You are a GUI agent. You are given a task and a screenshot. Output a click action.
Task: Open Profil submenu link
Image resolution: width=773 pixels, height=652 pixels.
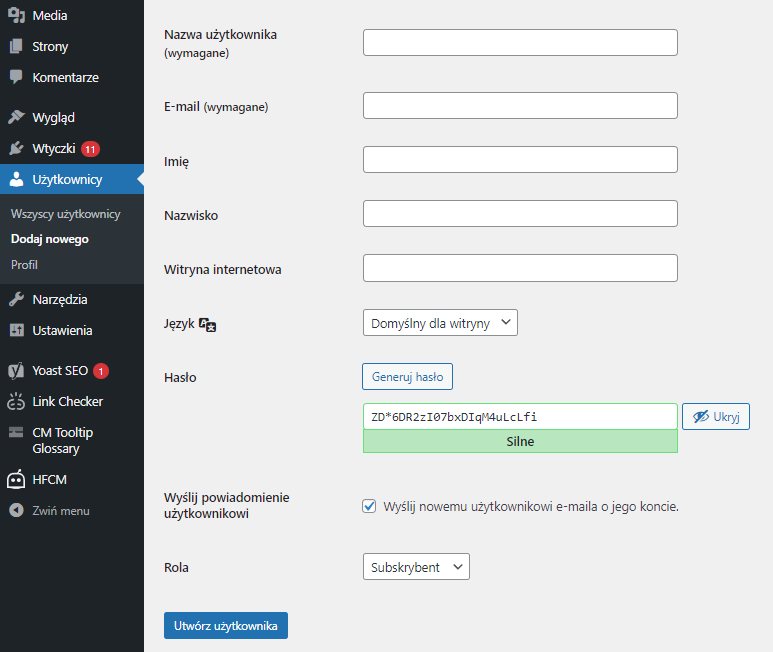[x=24, y=265]
